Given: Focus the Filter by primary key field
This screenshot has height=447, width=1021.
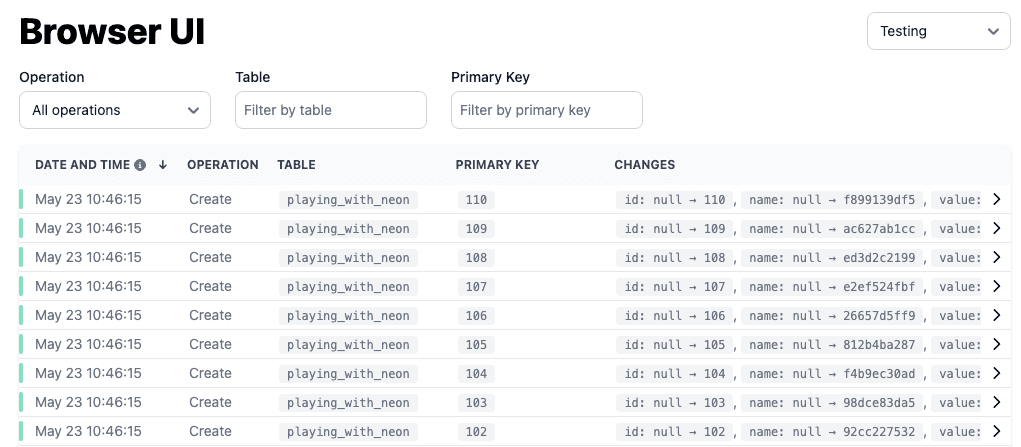Looking at the screenshot, I should click(x=547, y=110).
